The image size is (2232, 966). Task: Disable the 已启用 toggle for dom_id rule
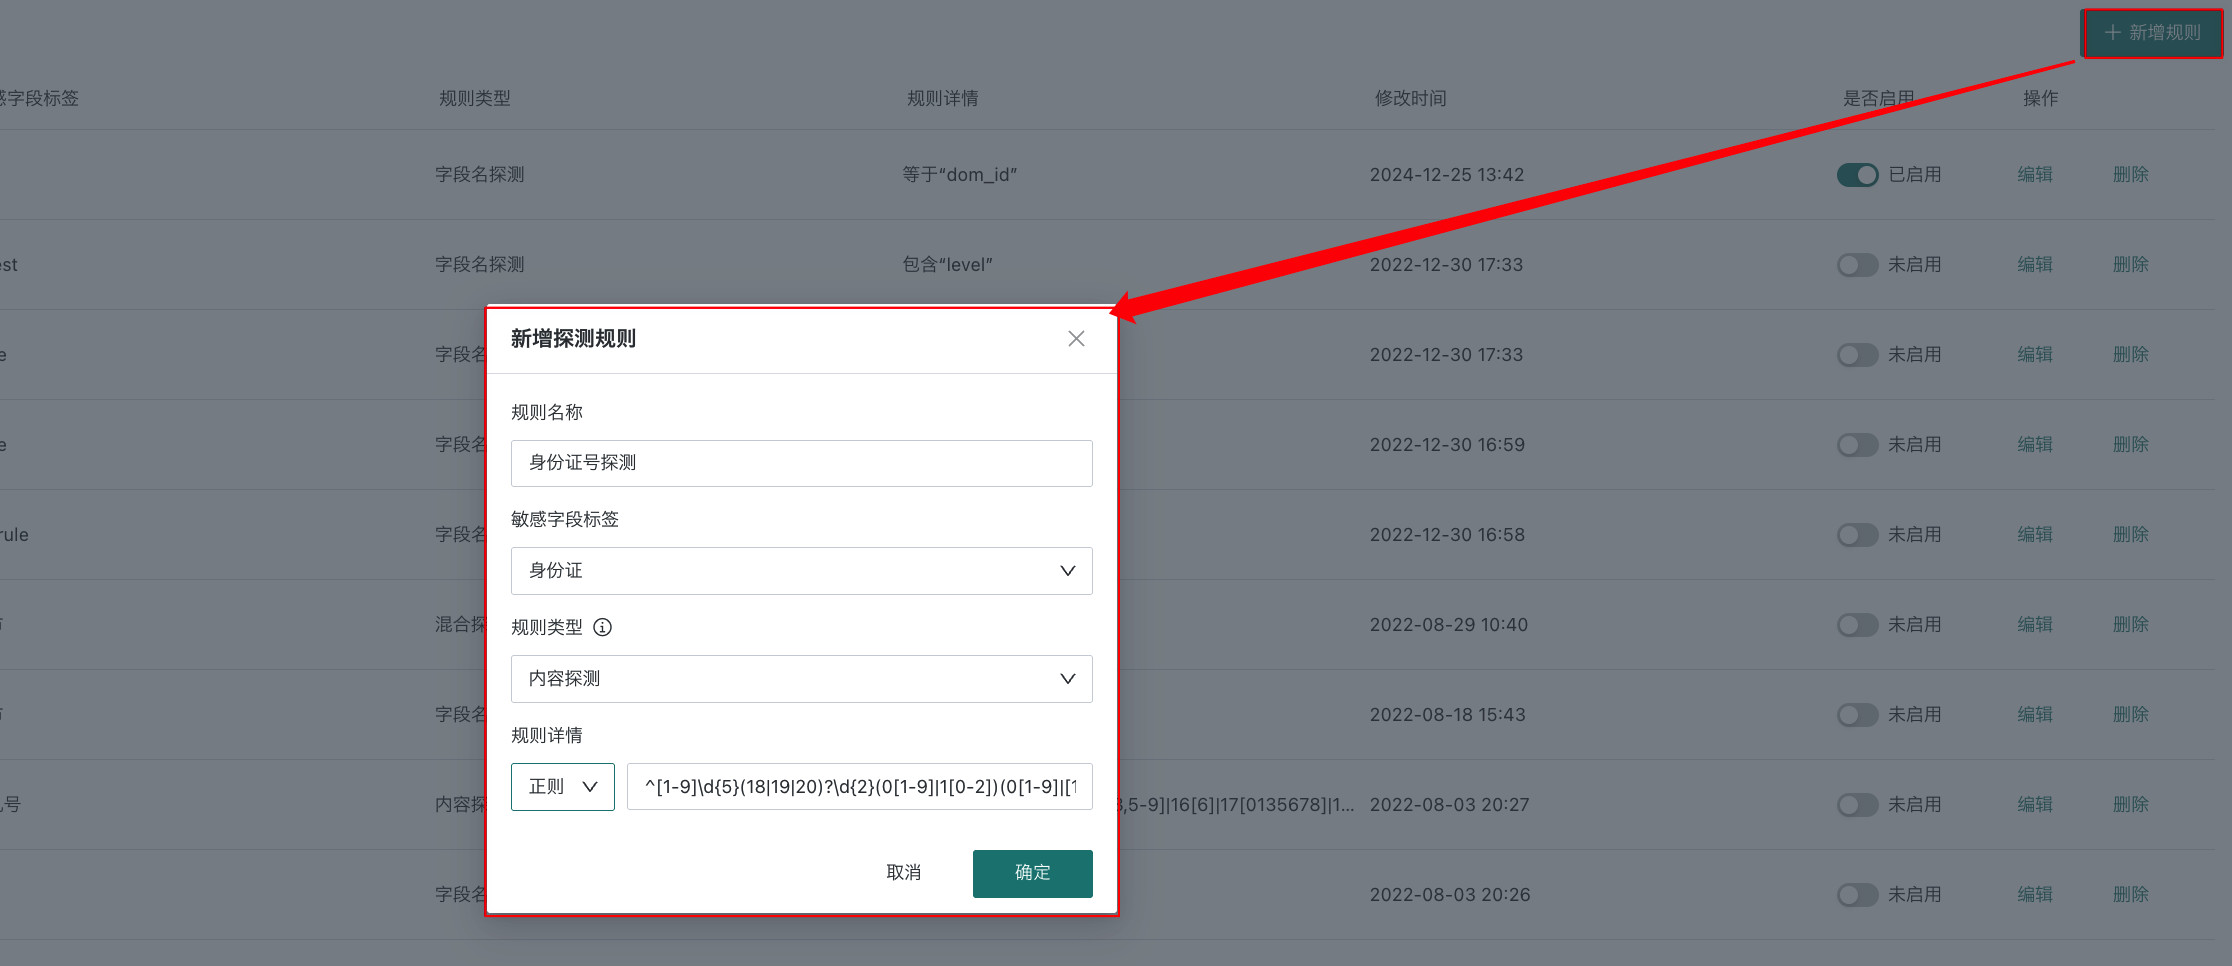(1857, 175)
